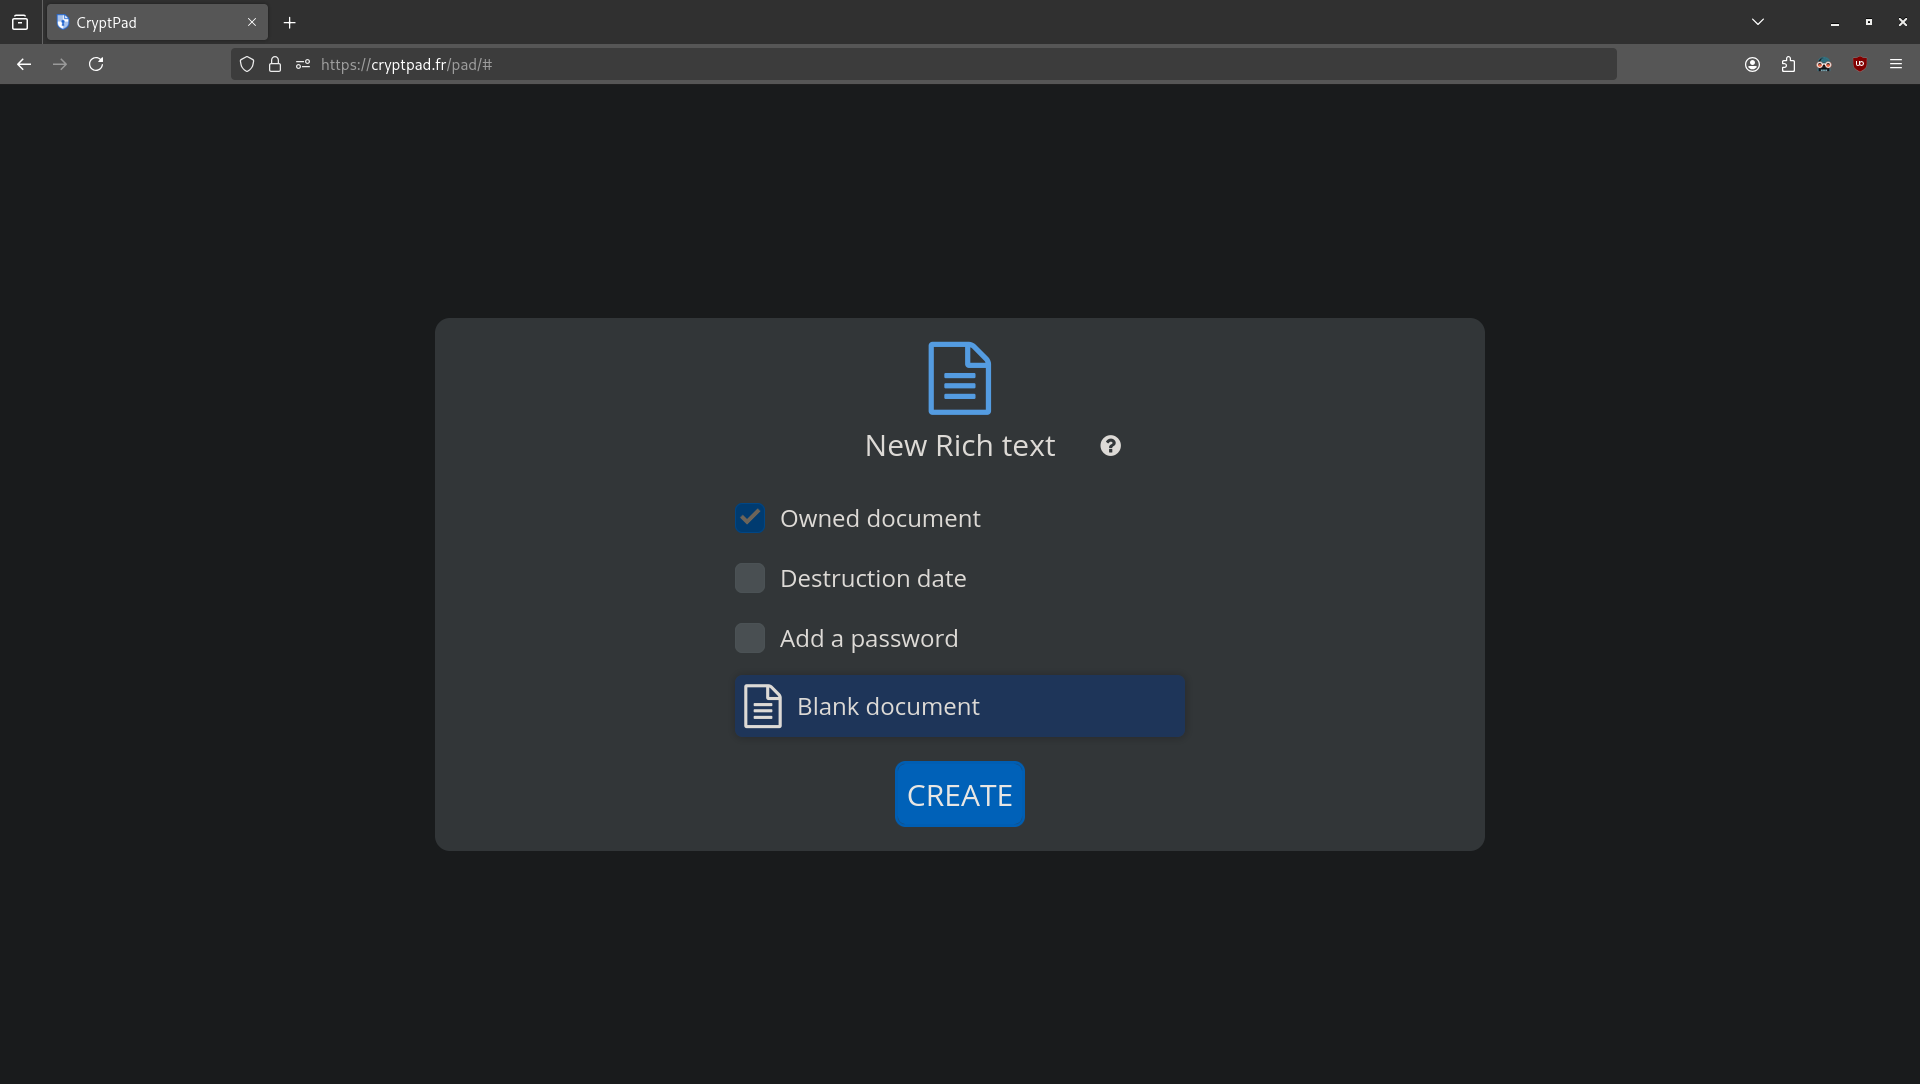Close the CryptPad tab
1920x1084 pixels.
click(x=252, y=22)
